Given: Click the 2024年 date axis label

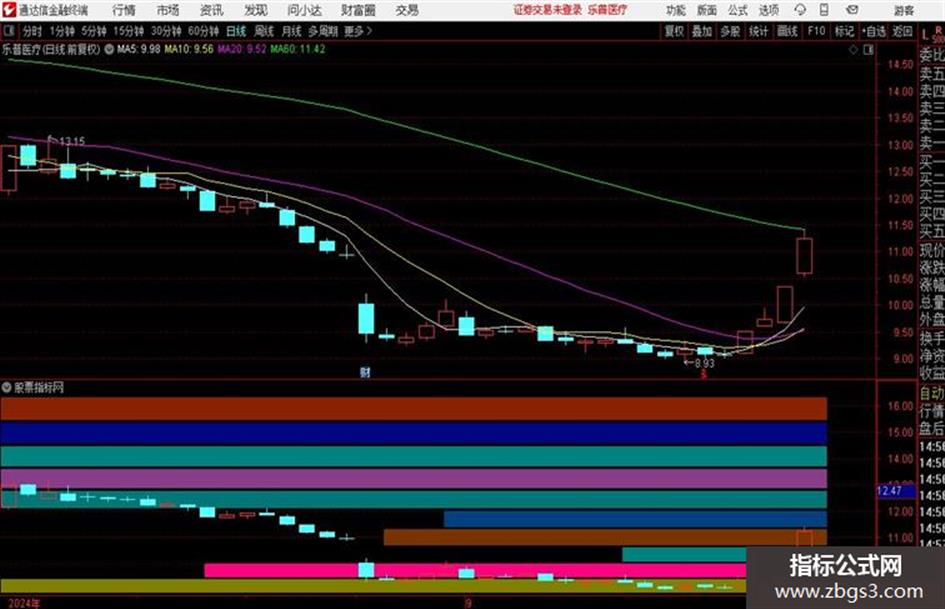Looking at the screenshot, I should pyautogui.click(x=24, y=603).
